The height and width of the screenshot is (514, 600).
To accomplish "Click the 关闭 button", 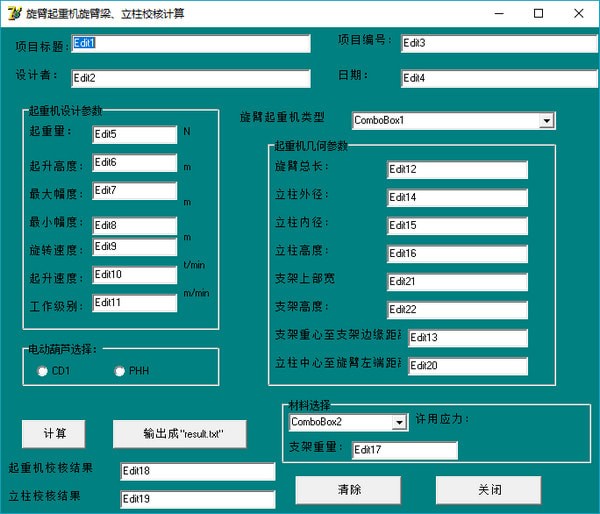I will click(x=489, y=490).
